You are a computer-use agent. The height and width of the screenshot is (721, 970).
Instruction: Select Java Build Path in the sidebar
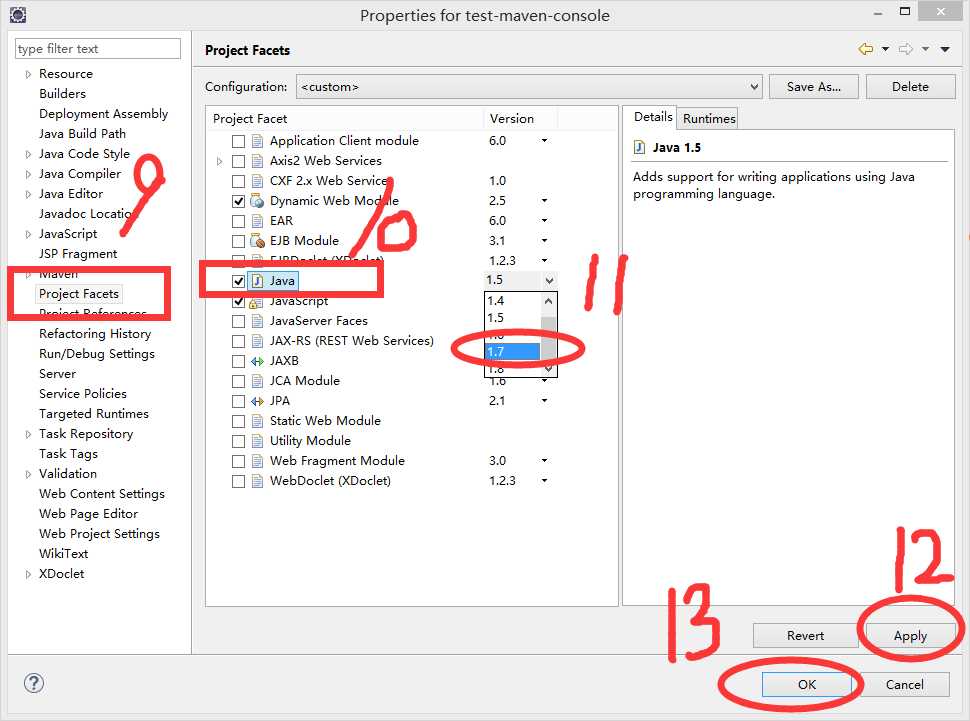(x=82, y=134)
